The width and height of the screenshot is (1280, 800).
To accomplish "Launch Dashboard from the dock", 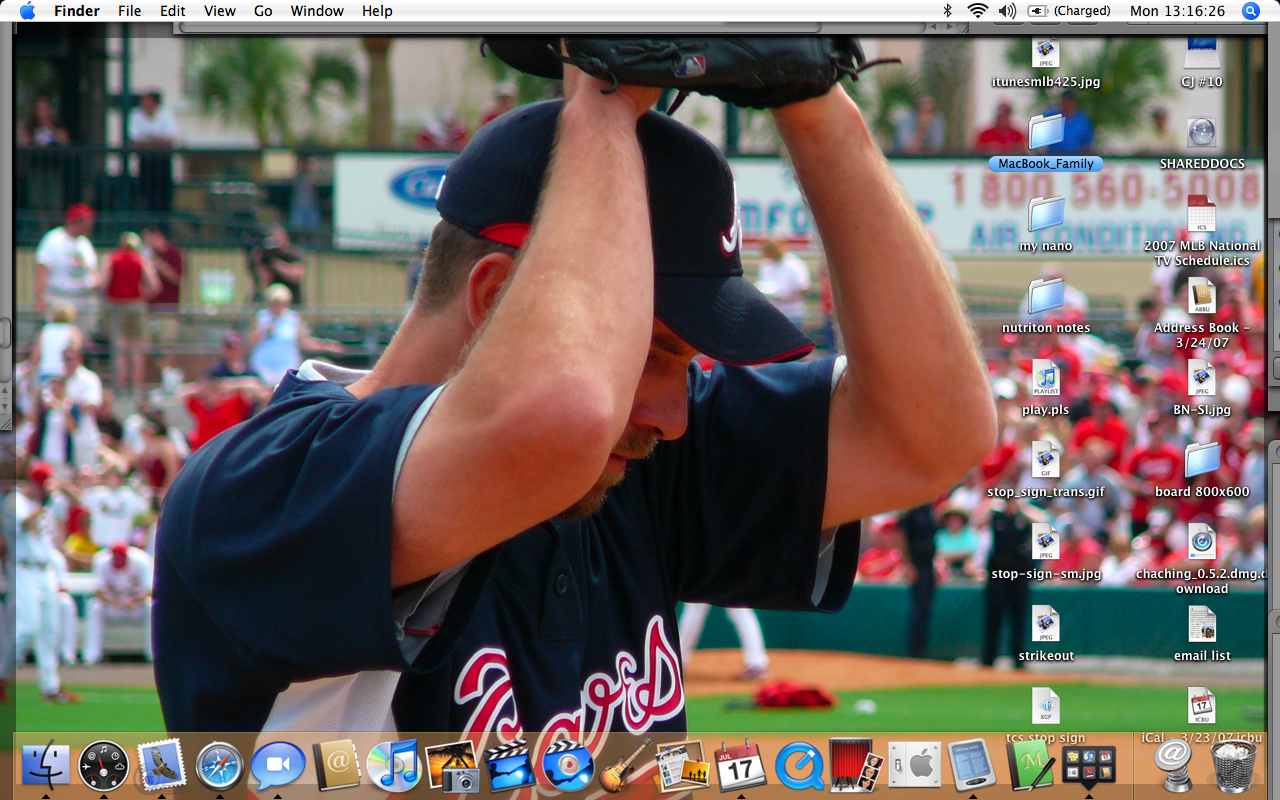I will point(104,766).
